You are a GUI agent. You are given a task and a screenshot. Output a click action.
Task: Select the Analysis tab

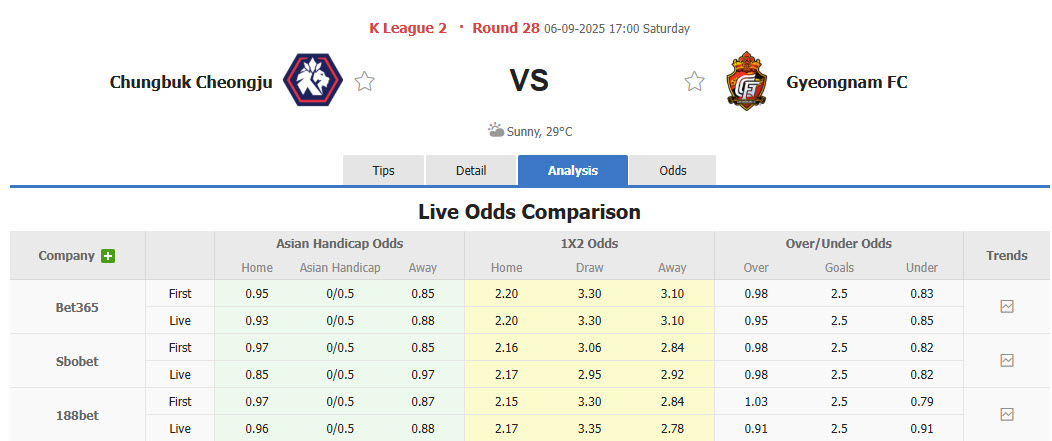[573, 171]
